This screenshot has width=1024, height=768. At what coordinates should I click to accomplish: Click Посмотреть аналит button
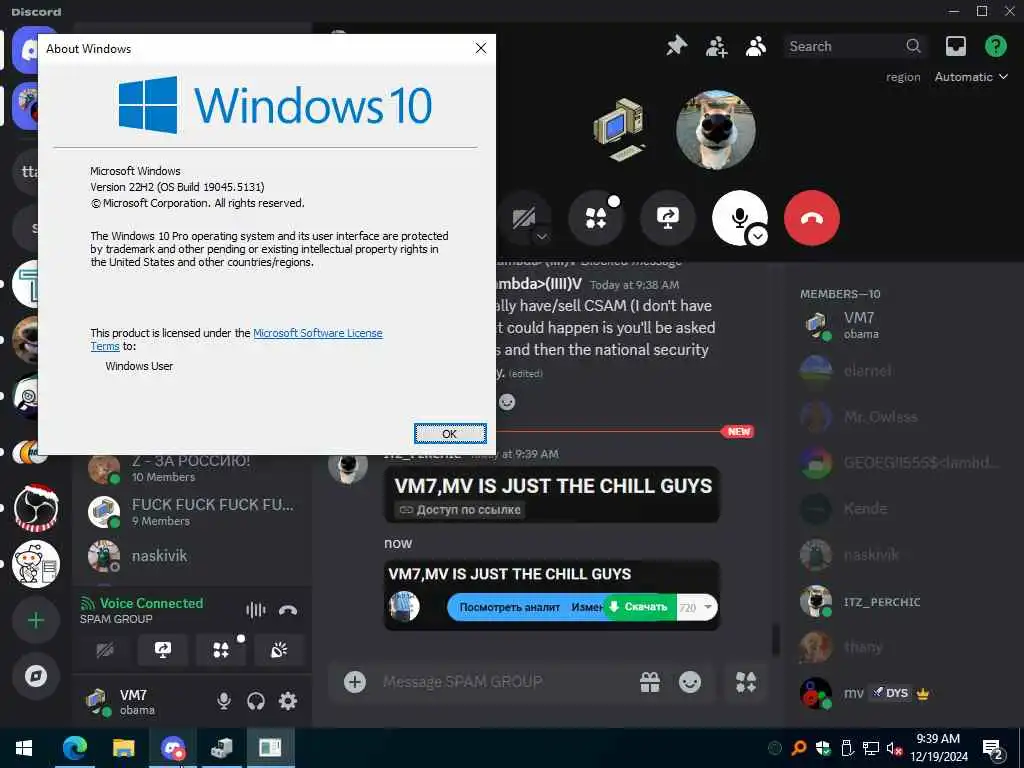(x=509, y=607)
